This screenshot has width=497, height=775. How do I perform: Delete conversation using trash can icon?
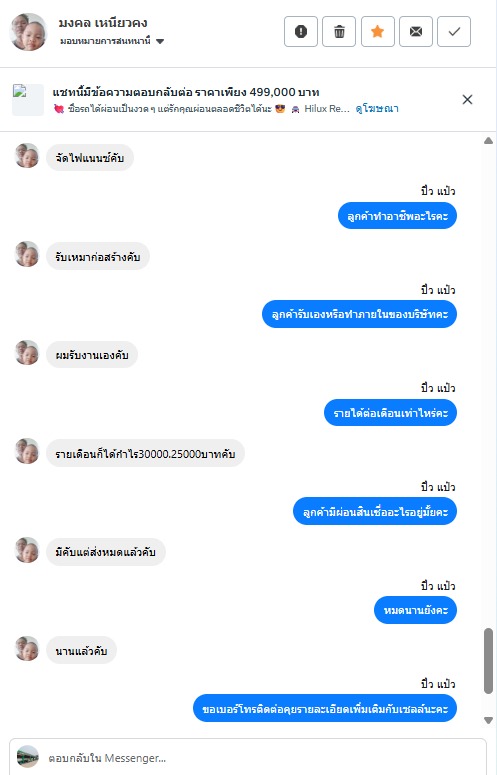(x=339, y=32)
